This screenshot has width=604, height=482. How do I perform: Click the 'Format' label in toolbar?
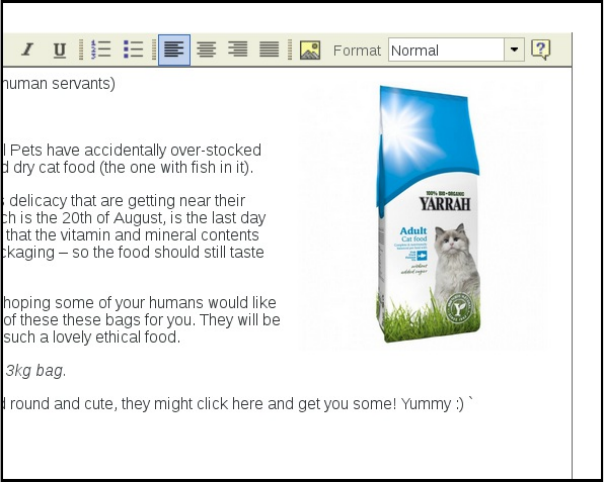[x=357, y=50]
